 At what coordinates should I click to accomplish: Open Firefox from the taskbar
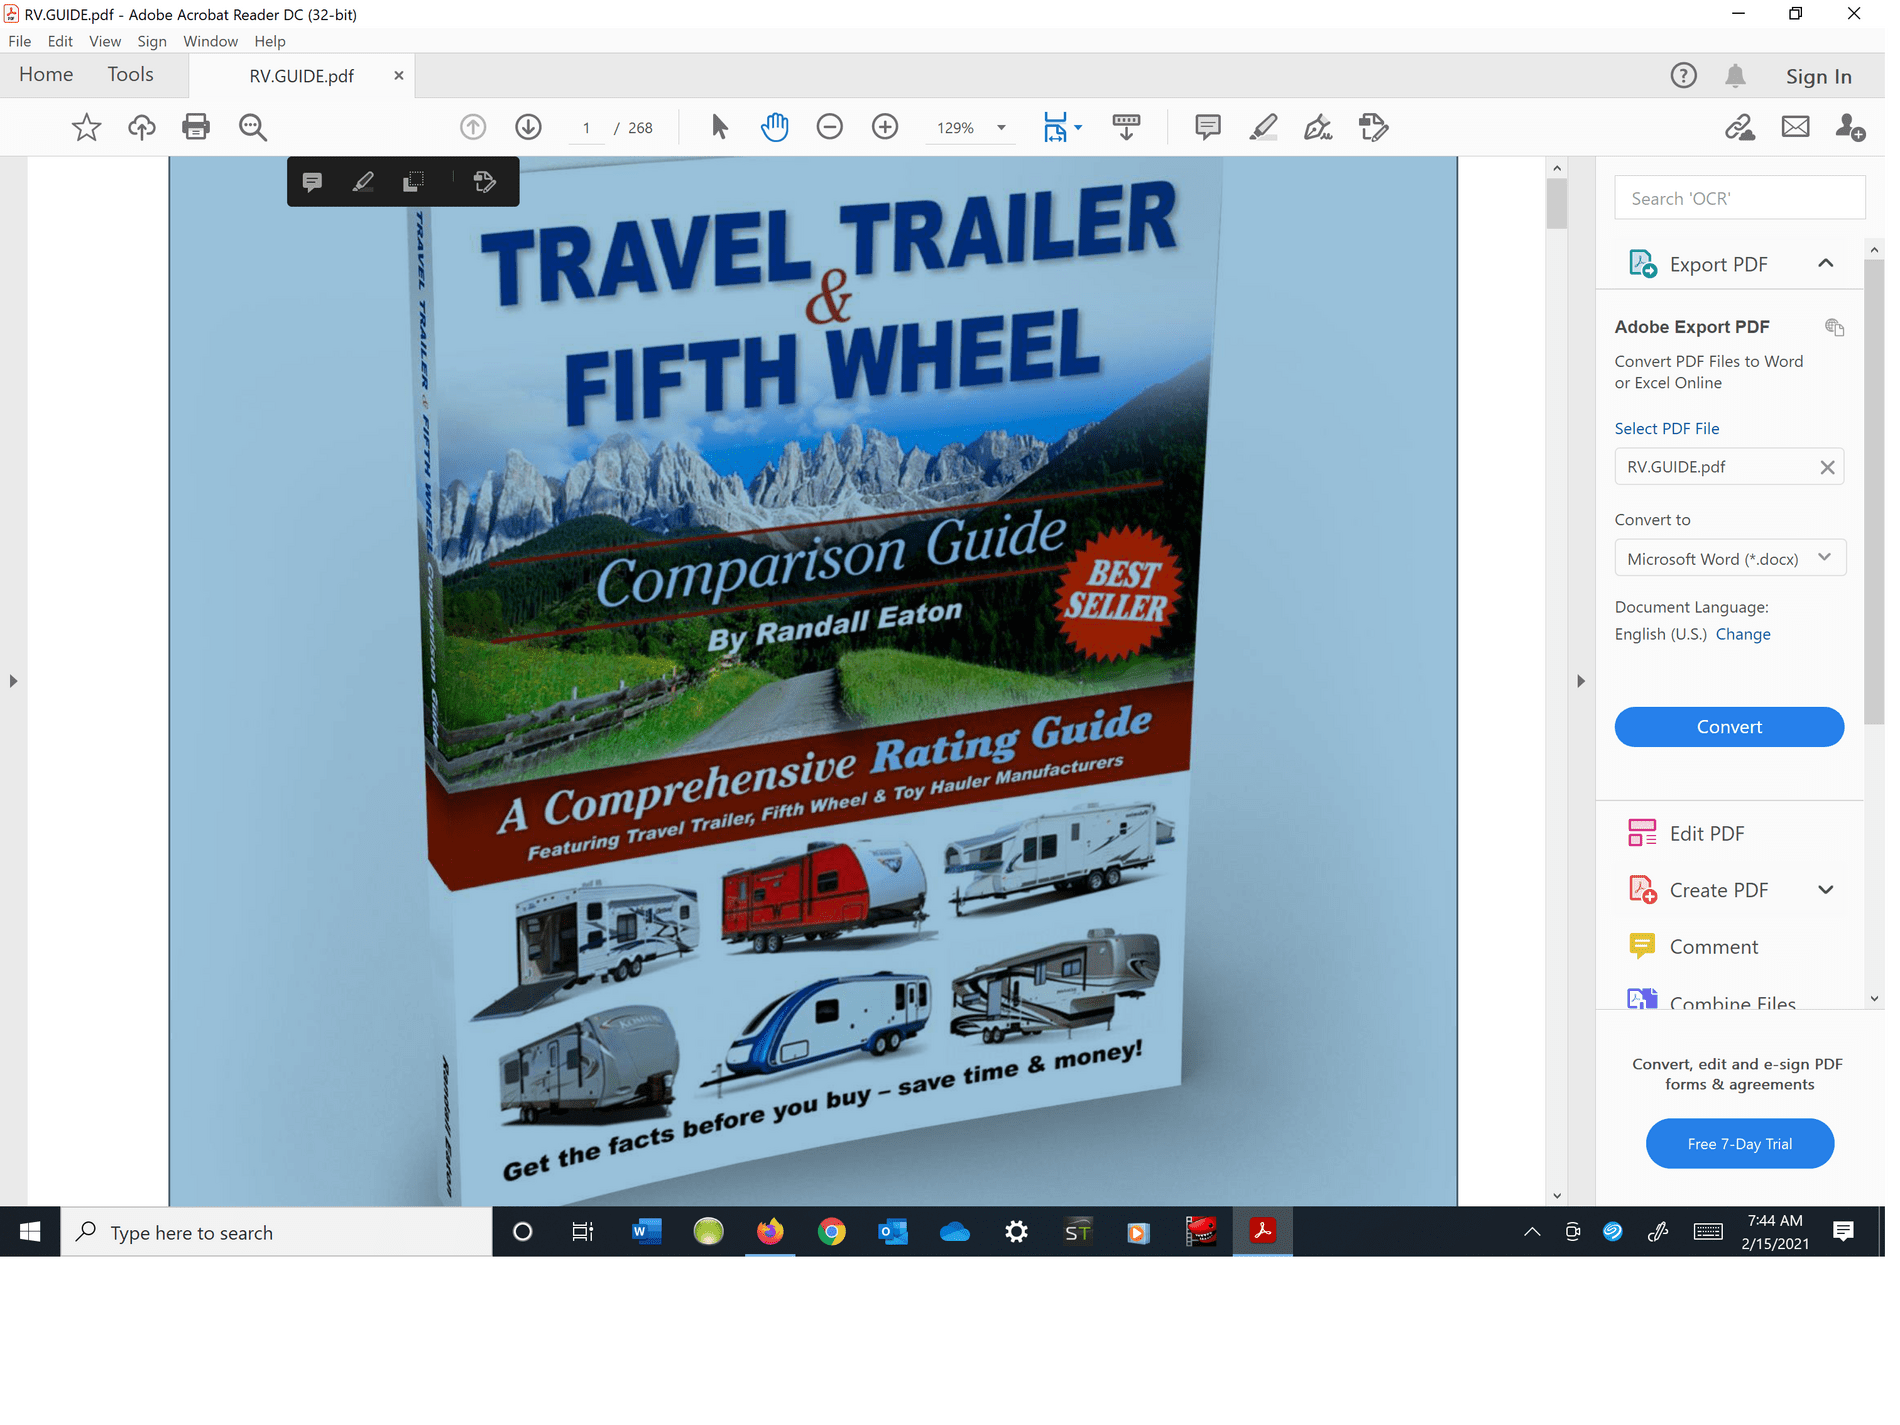pyautogui.click(x=770, y=1232)
